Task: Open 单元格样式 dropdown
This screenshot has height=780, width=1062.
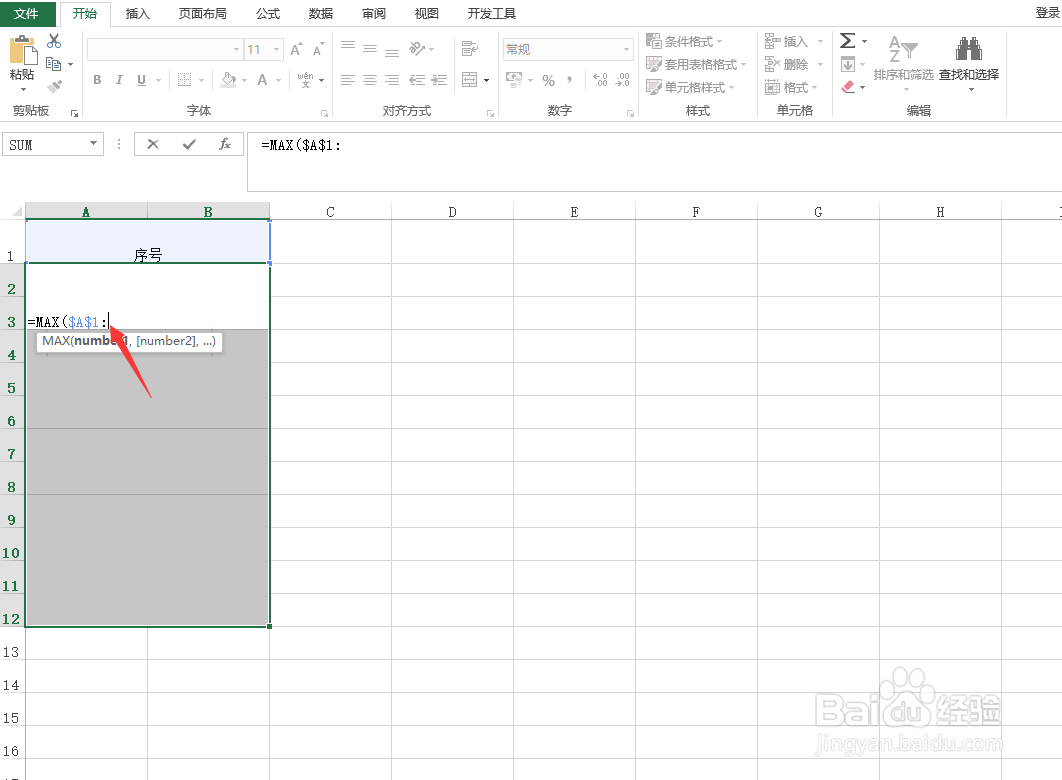Action: (689, 87)
